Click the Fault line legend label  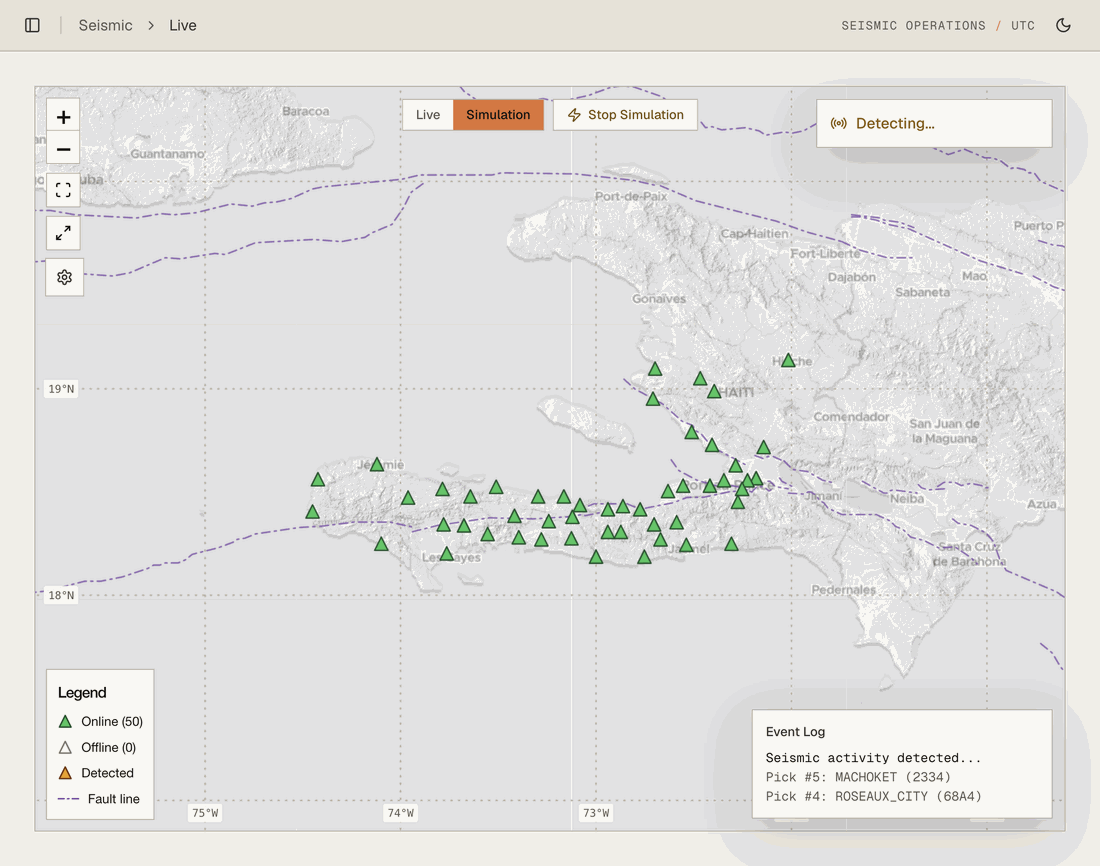pyautogui.click(x=114, y=799)
